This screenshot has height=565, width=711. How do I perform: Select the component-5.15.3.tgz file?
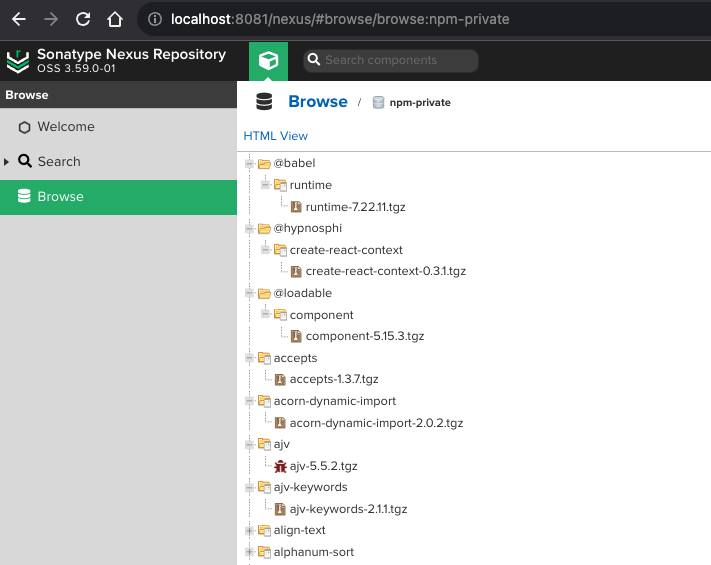click(x=365, y=336)
